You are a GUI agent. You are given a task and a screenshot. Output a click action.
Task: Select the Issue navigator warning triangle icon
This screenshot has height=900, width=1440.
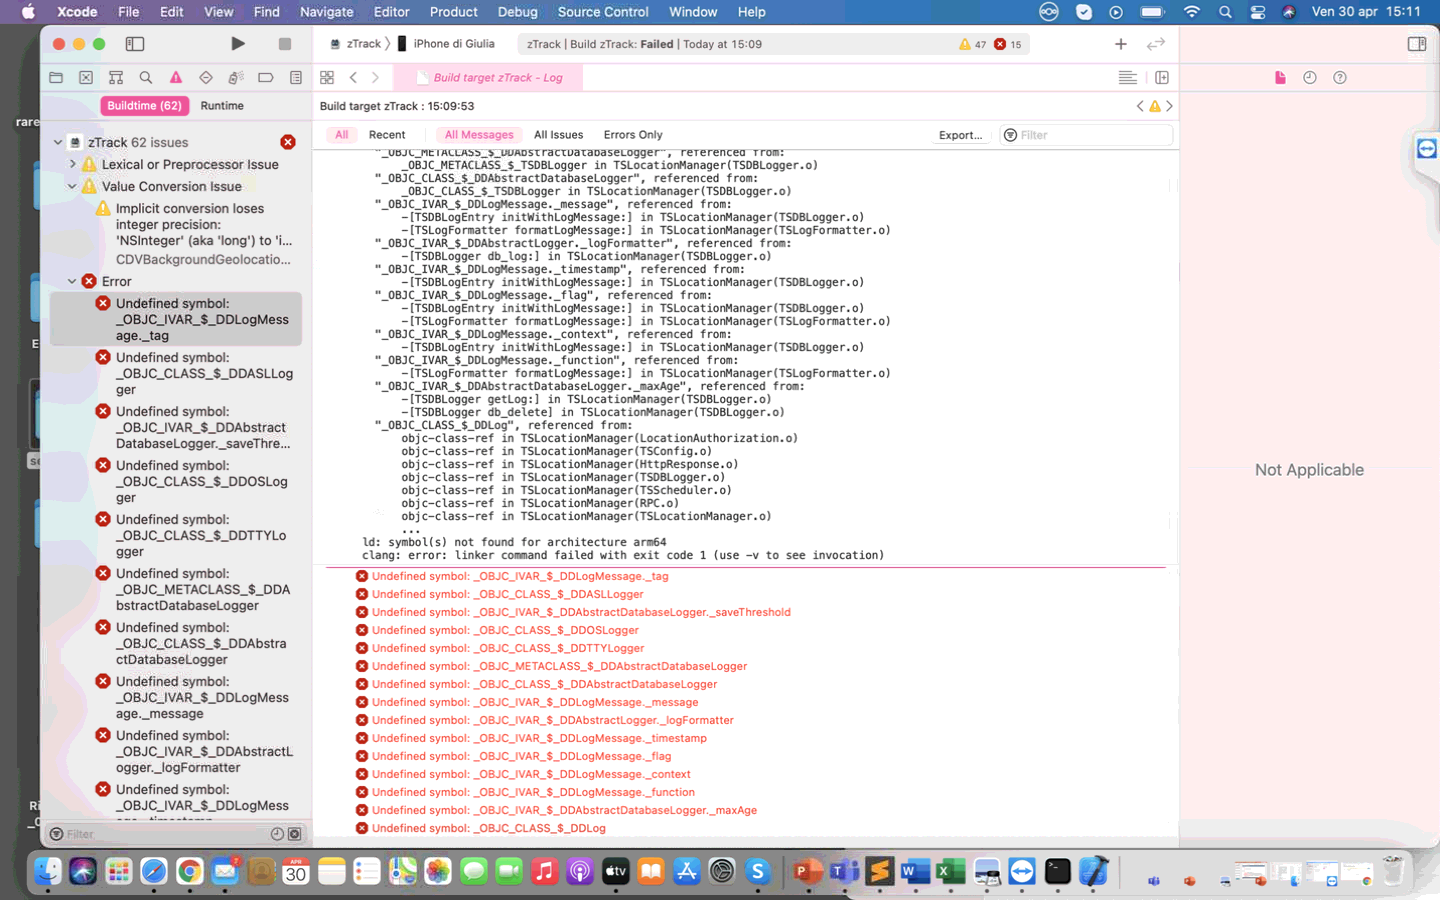pyautogui.click(x=176, y=76)
